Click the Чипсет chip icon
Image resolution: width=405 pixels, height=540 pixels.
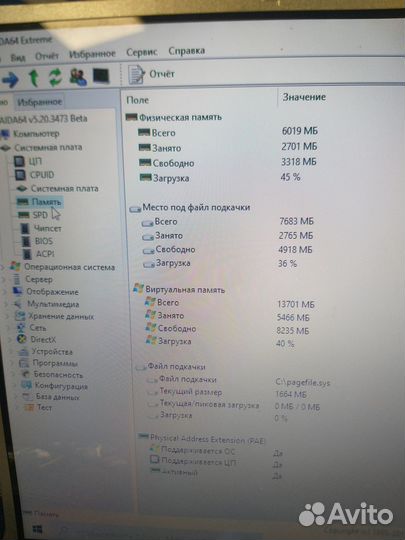pos(26,228)
